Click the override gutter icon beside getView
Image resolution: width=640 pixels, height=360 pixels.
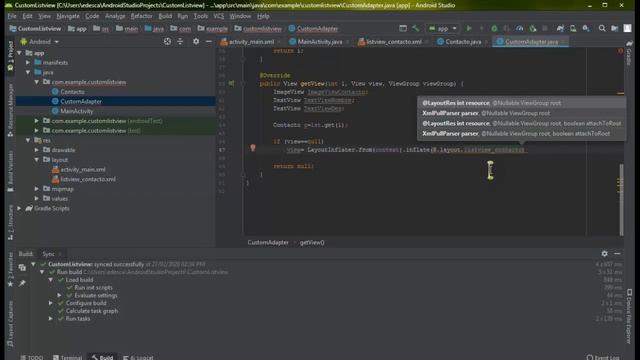231,83
